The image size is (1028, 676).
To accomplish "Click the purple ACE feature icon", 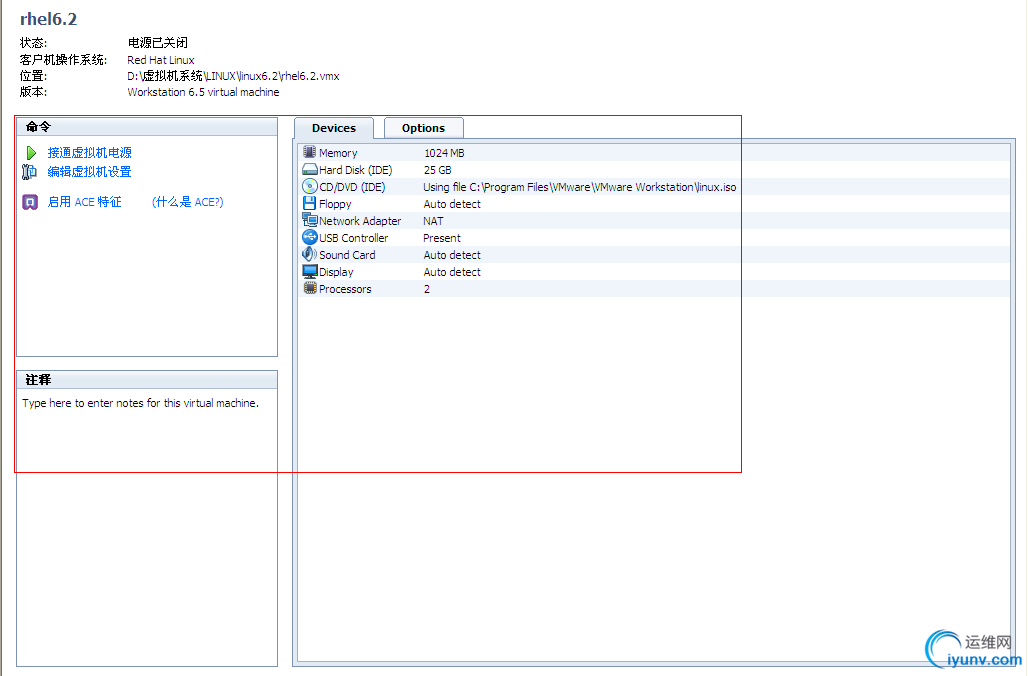I will point(30,202).
